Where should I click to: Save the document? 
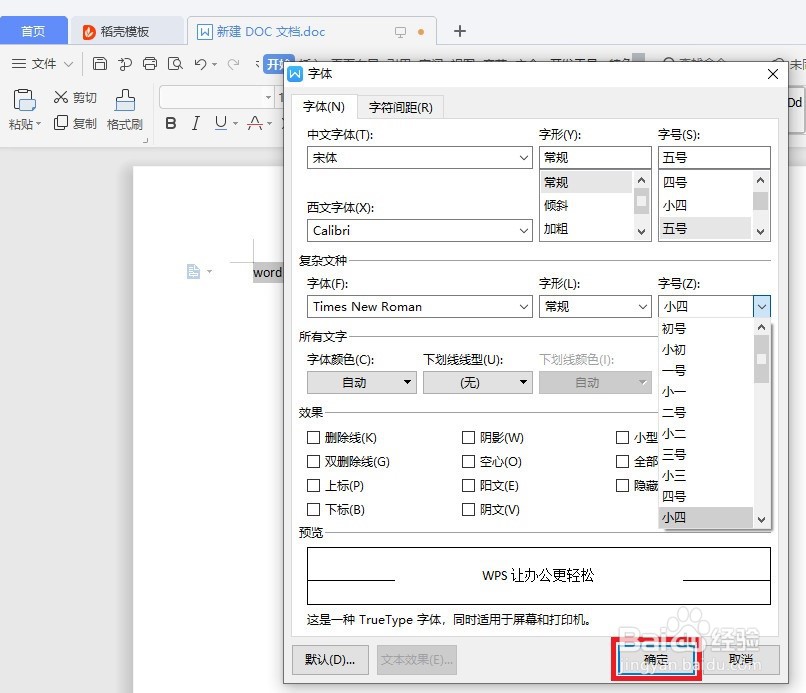point(100,62)
